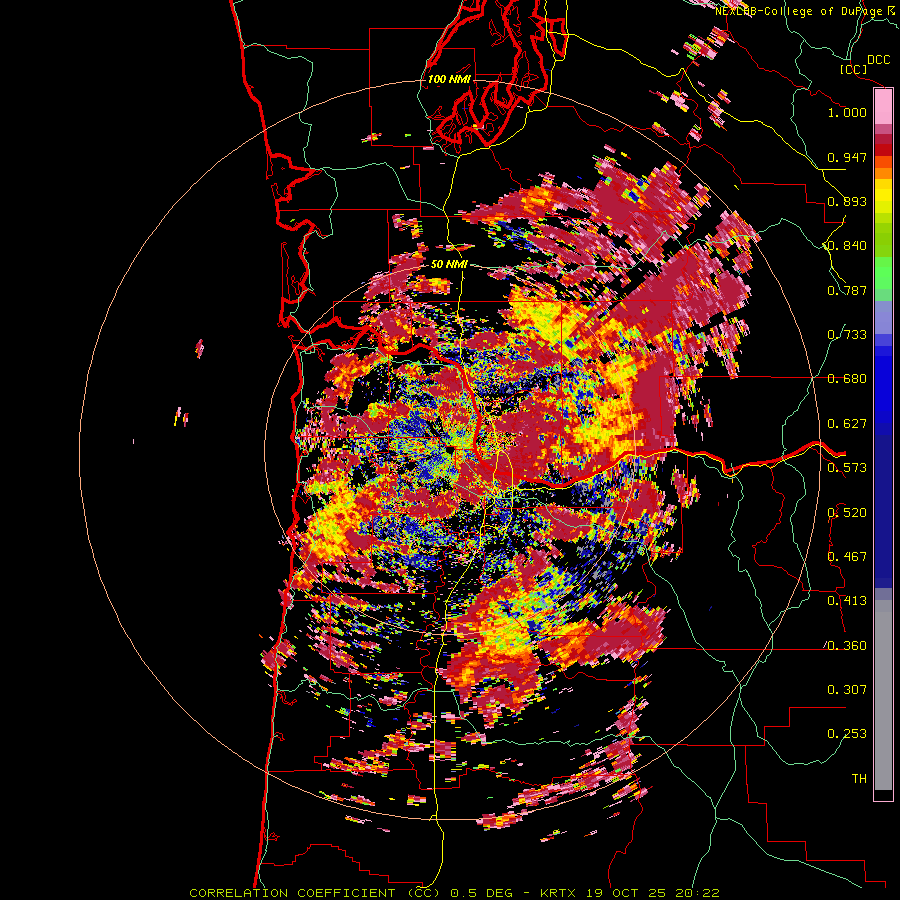The width and height of the screenshot is (900, 900).
Task: Click the 0.573 legend value
Action: [x=847, y=468]
